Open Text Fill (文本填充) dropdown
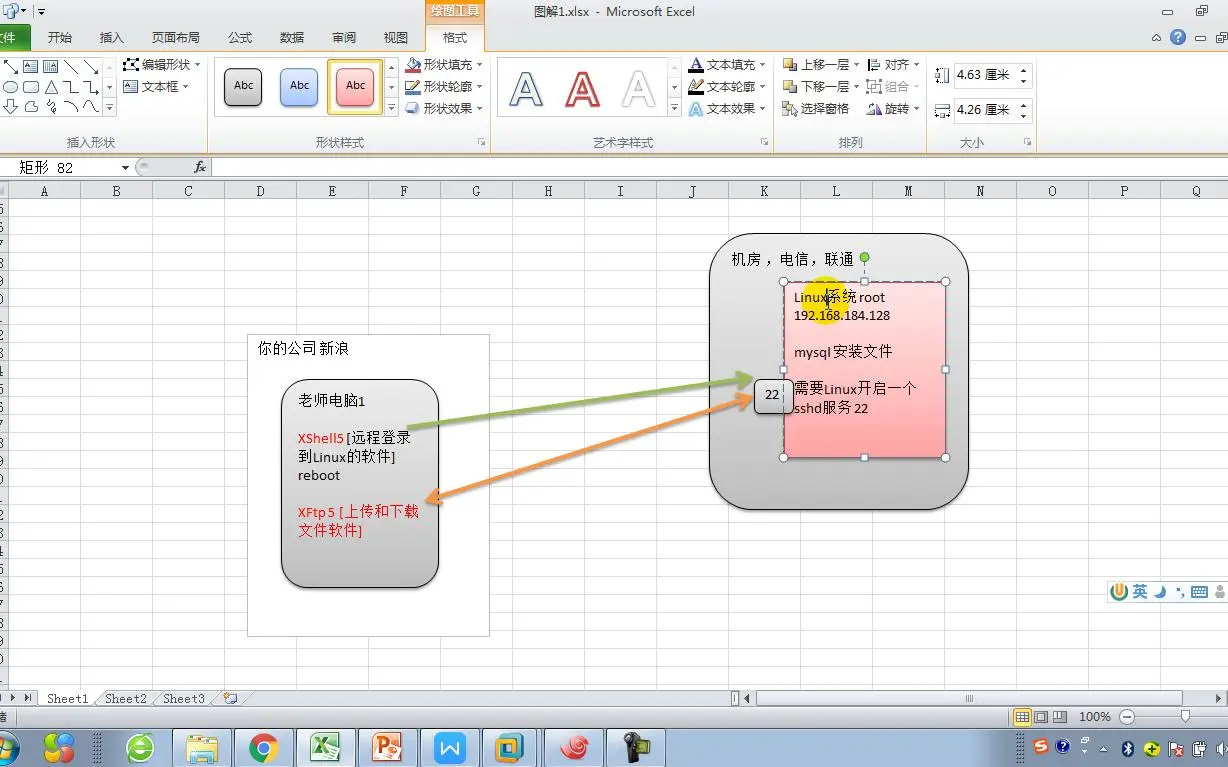Screen dimensions: 1228x767 pyautogui.click(x=728, y=64)
